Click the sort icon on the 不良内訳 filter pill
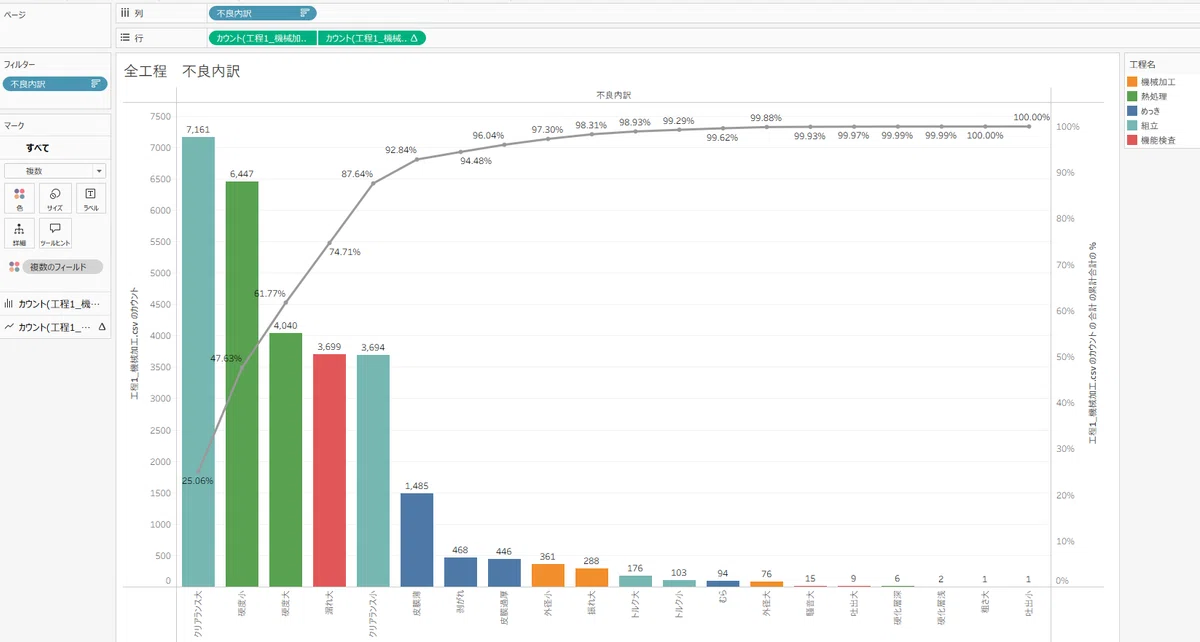This screenshot has width=1200, height=642. click(96, 85)
